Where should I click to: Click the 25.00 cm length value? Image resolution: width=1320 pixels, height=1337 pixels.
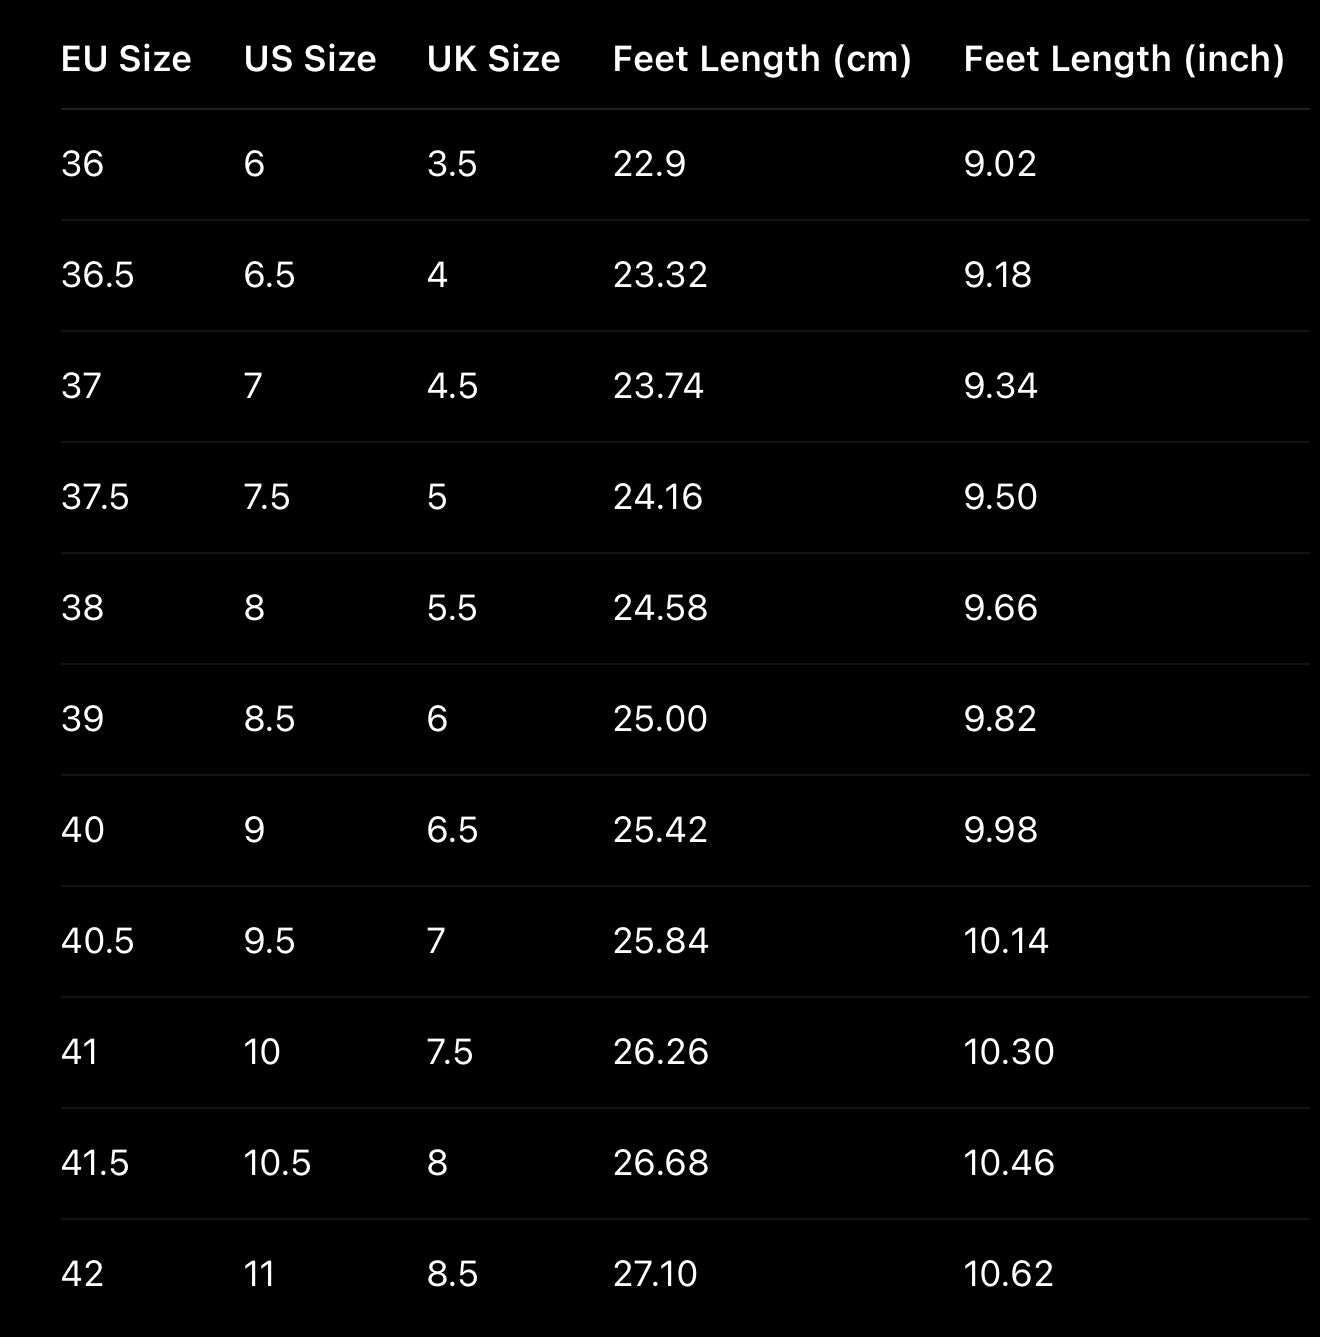pyautogui.click(x=660, y=719)
